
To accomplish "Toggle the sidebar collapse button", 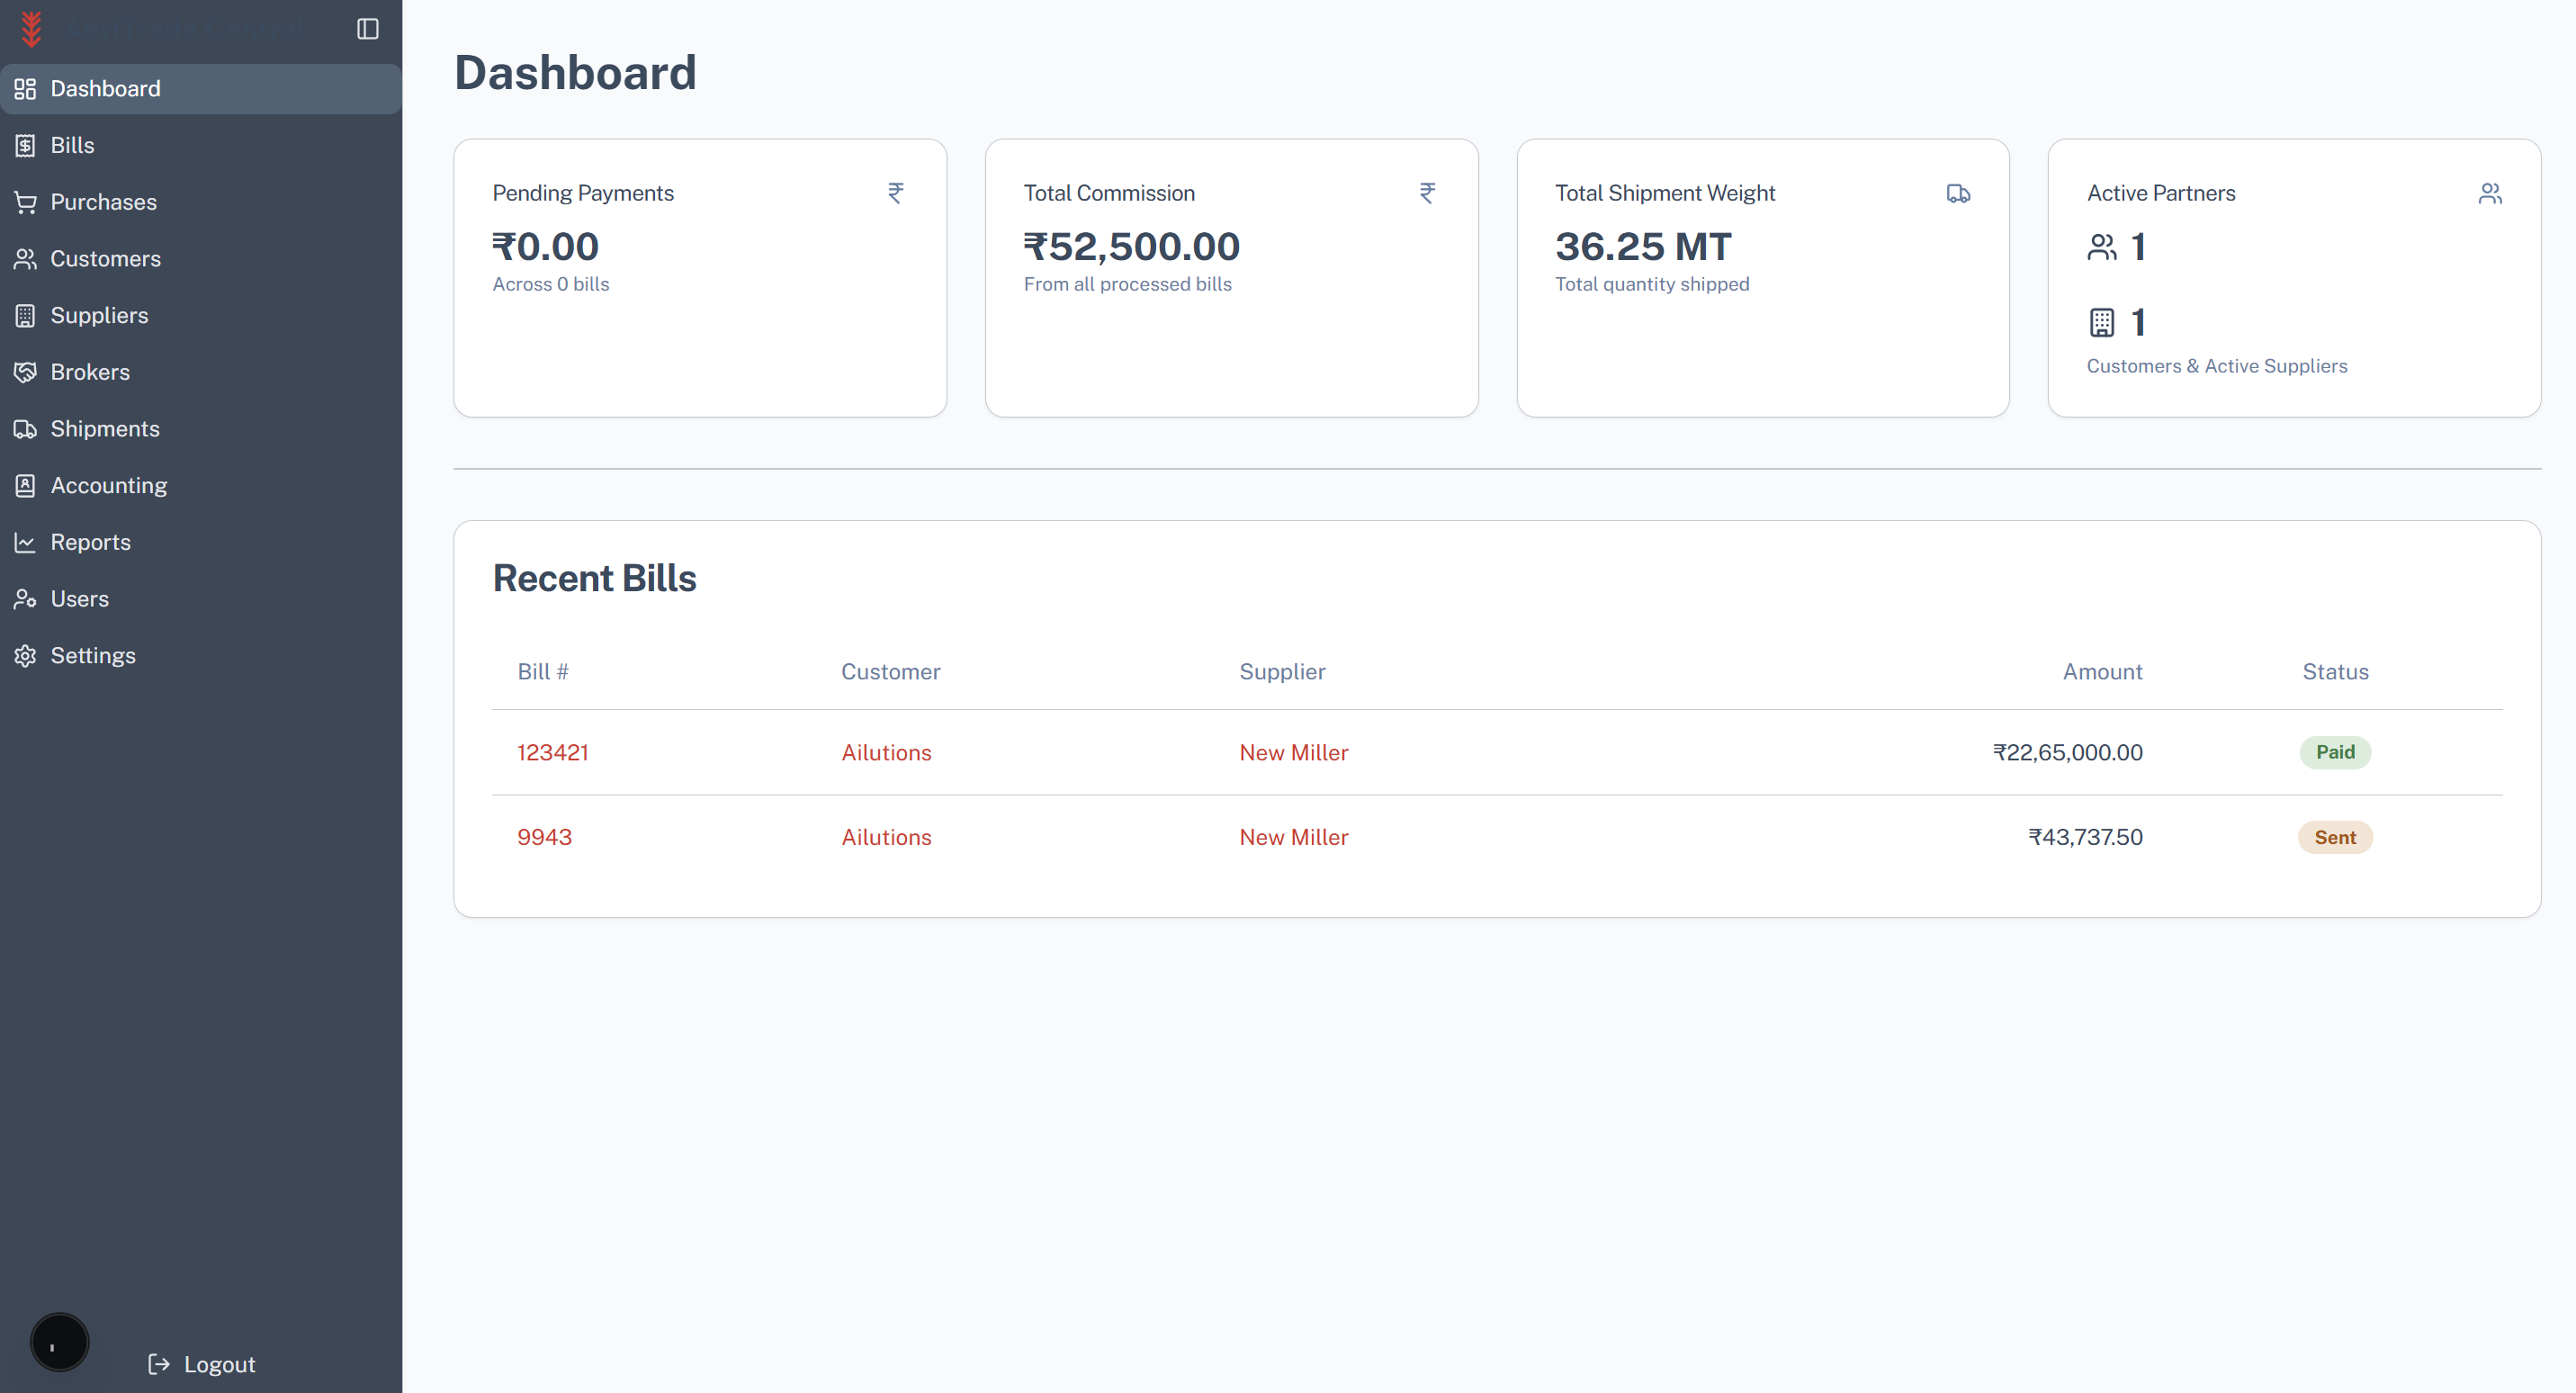I will [x=368, y=29].
